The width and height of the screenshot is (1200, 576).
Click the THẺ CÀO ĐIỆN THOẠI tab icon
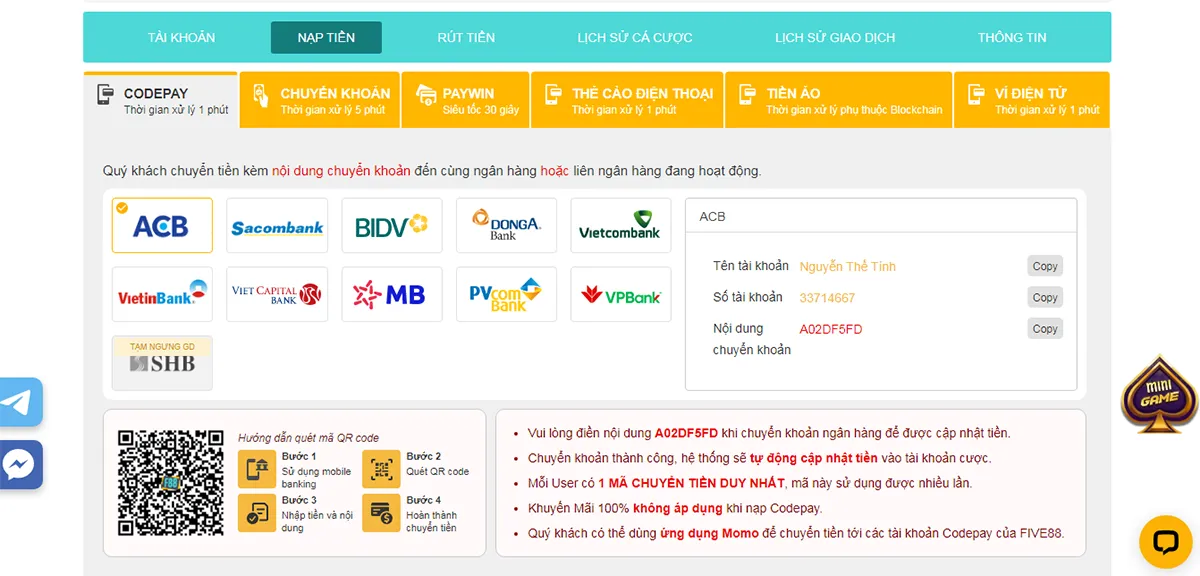click(x=553, y=95)
